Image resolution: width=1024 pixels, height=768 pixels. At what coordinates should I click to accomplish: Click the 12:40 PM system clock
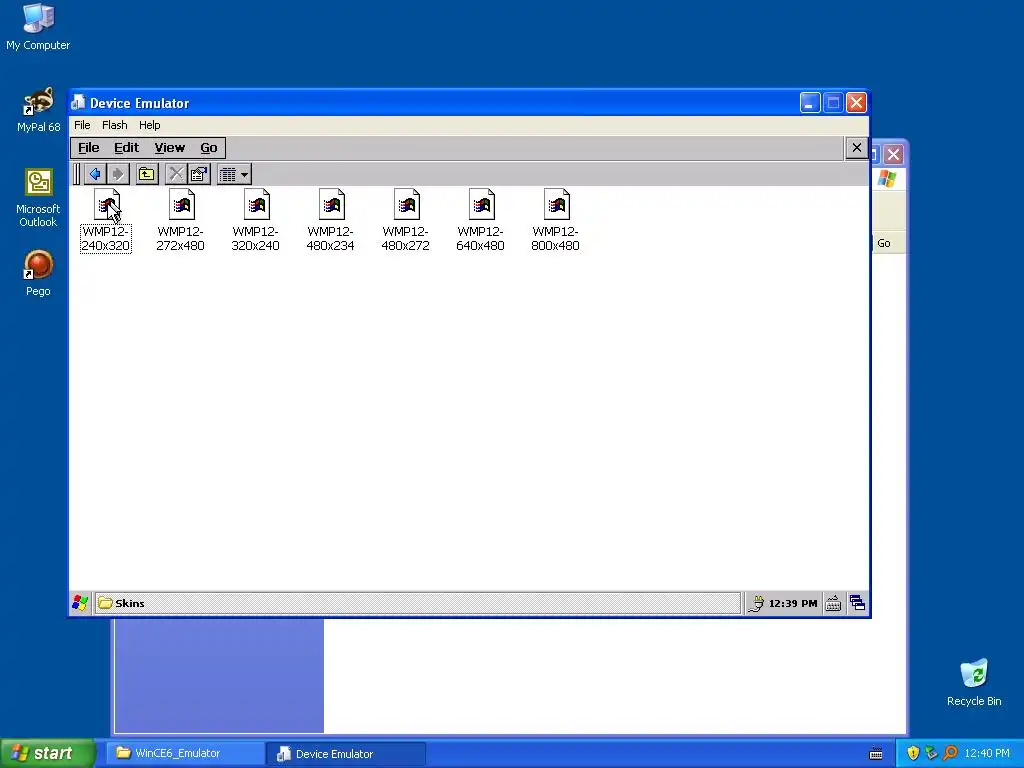pyautogui.click(x=987, y=753)
